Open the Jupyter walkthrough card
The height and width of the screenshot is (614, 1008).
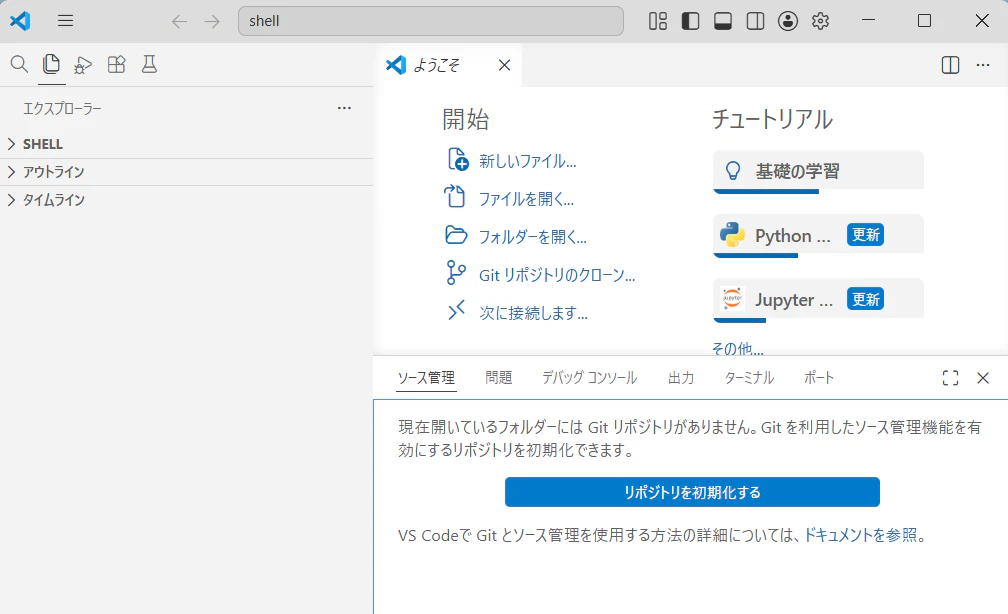point(818,300)
